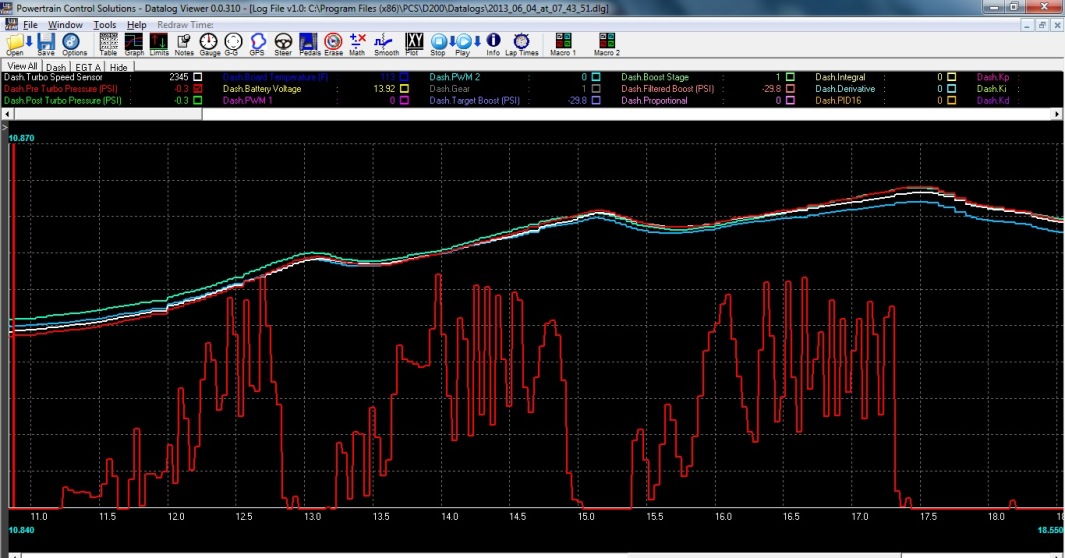Open the Gauge view icon
This screenshot has width=1065, height=558.
click(209, 43)
